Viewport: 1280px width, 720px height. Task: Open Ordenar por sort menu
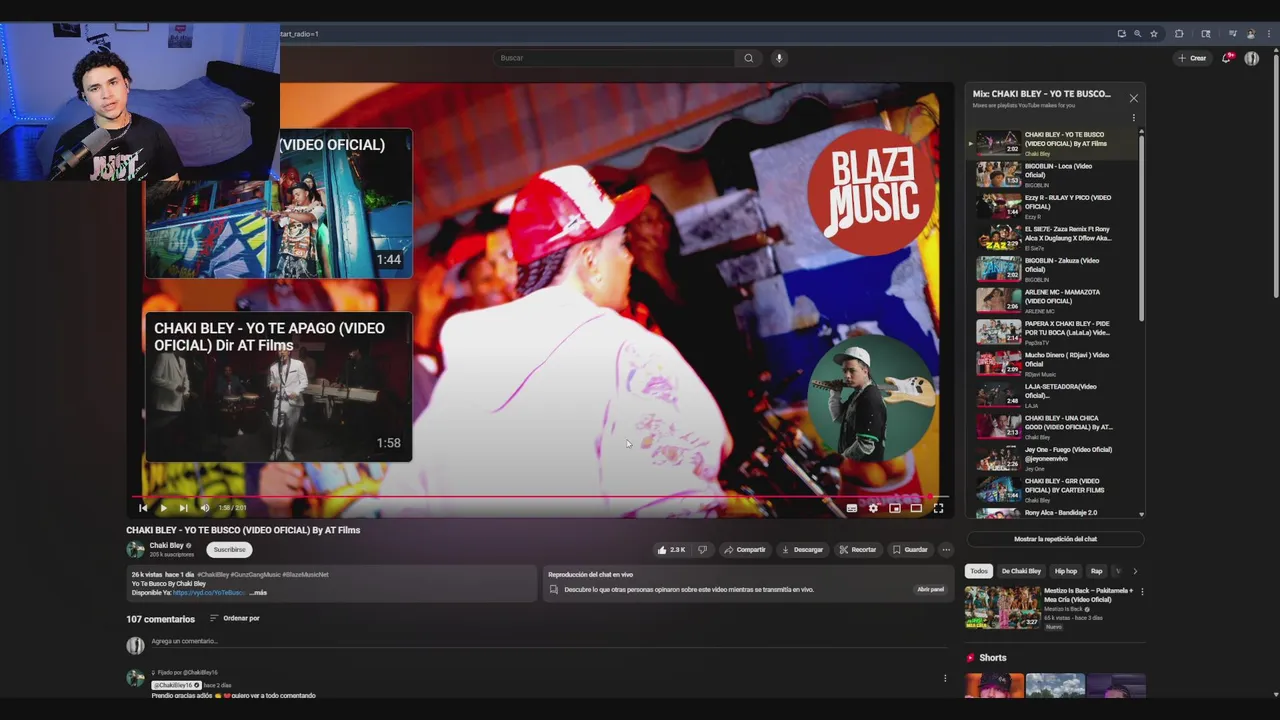(x=234, y=618)
